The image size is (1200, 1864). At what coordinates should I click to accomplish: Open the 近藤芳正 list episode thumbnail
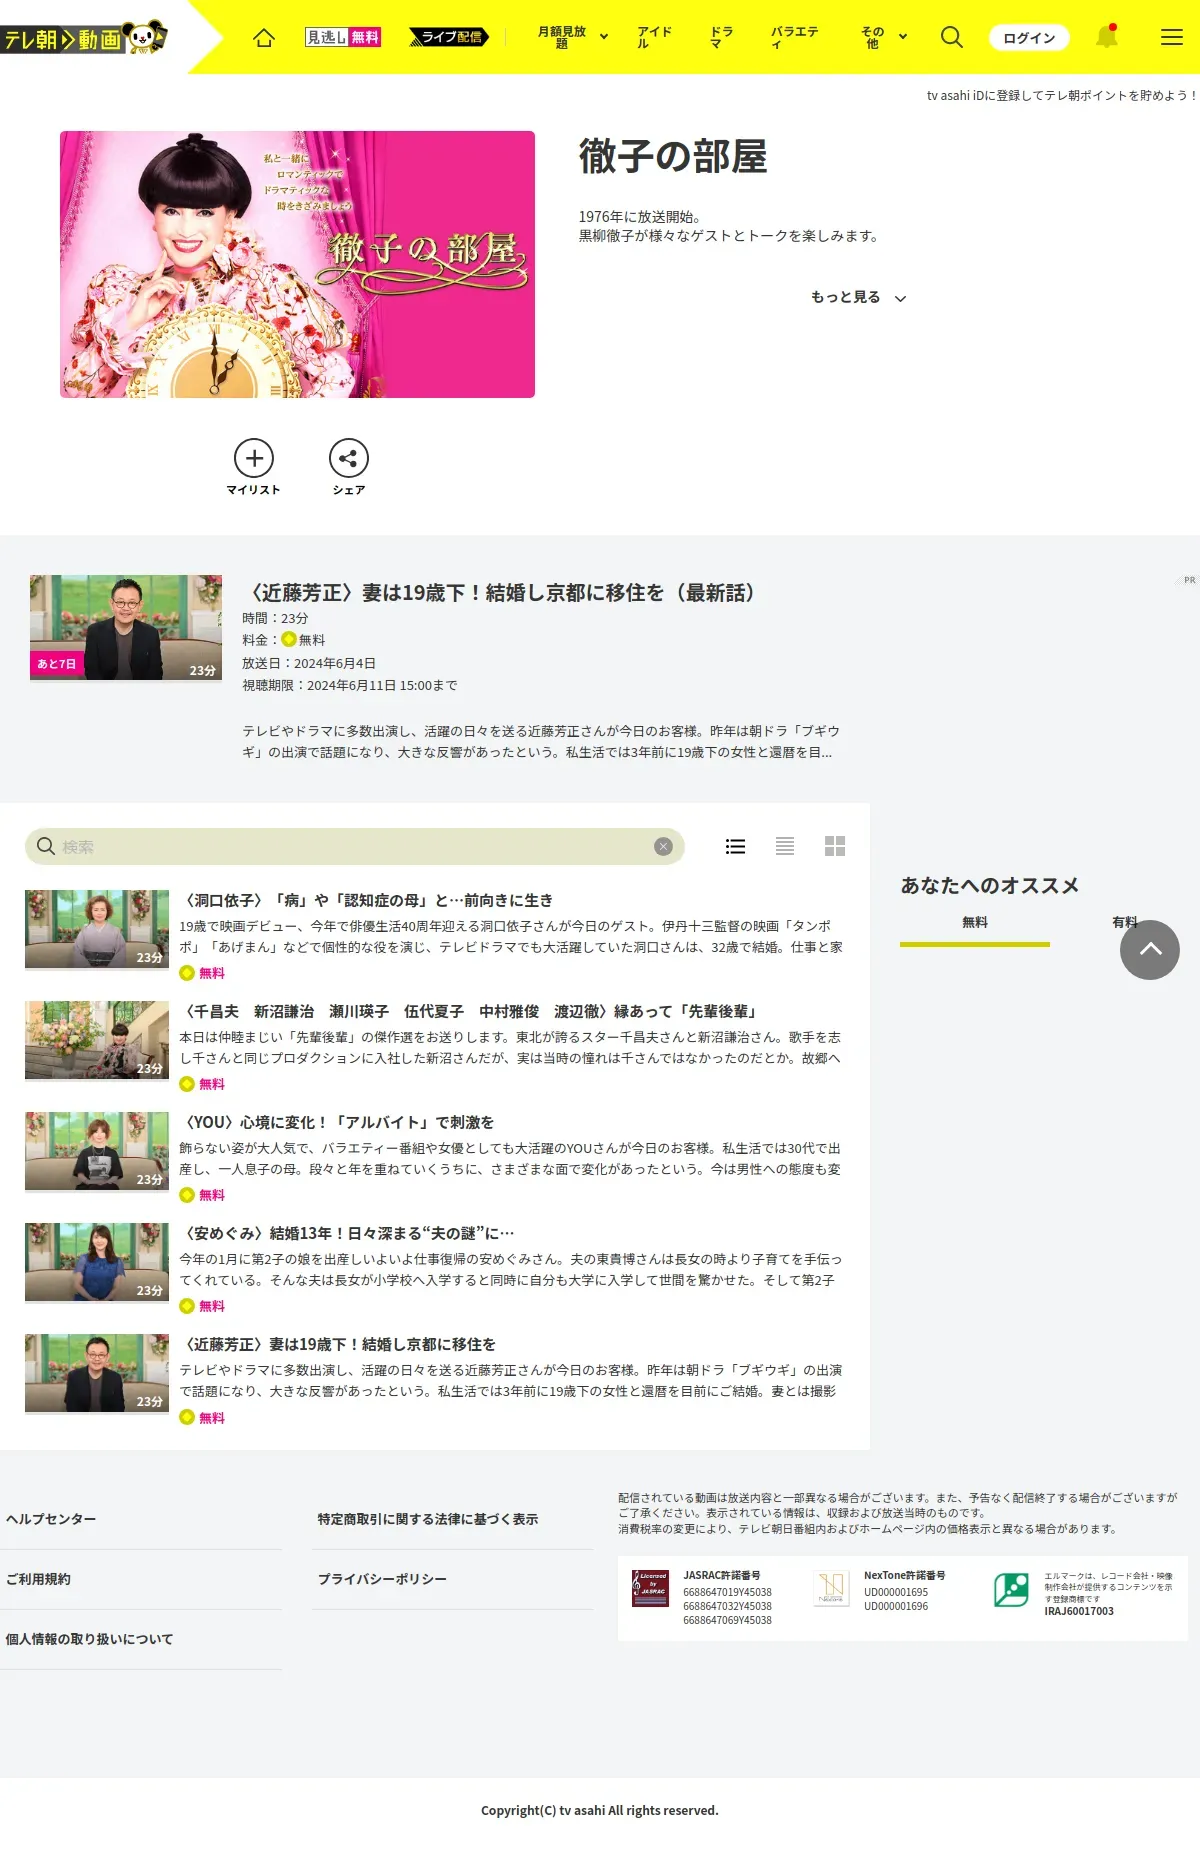pyautogui.click(x=97, y=1373)
